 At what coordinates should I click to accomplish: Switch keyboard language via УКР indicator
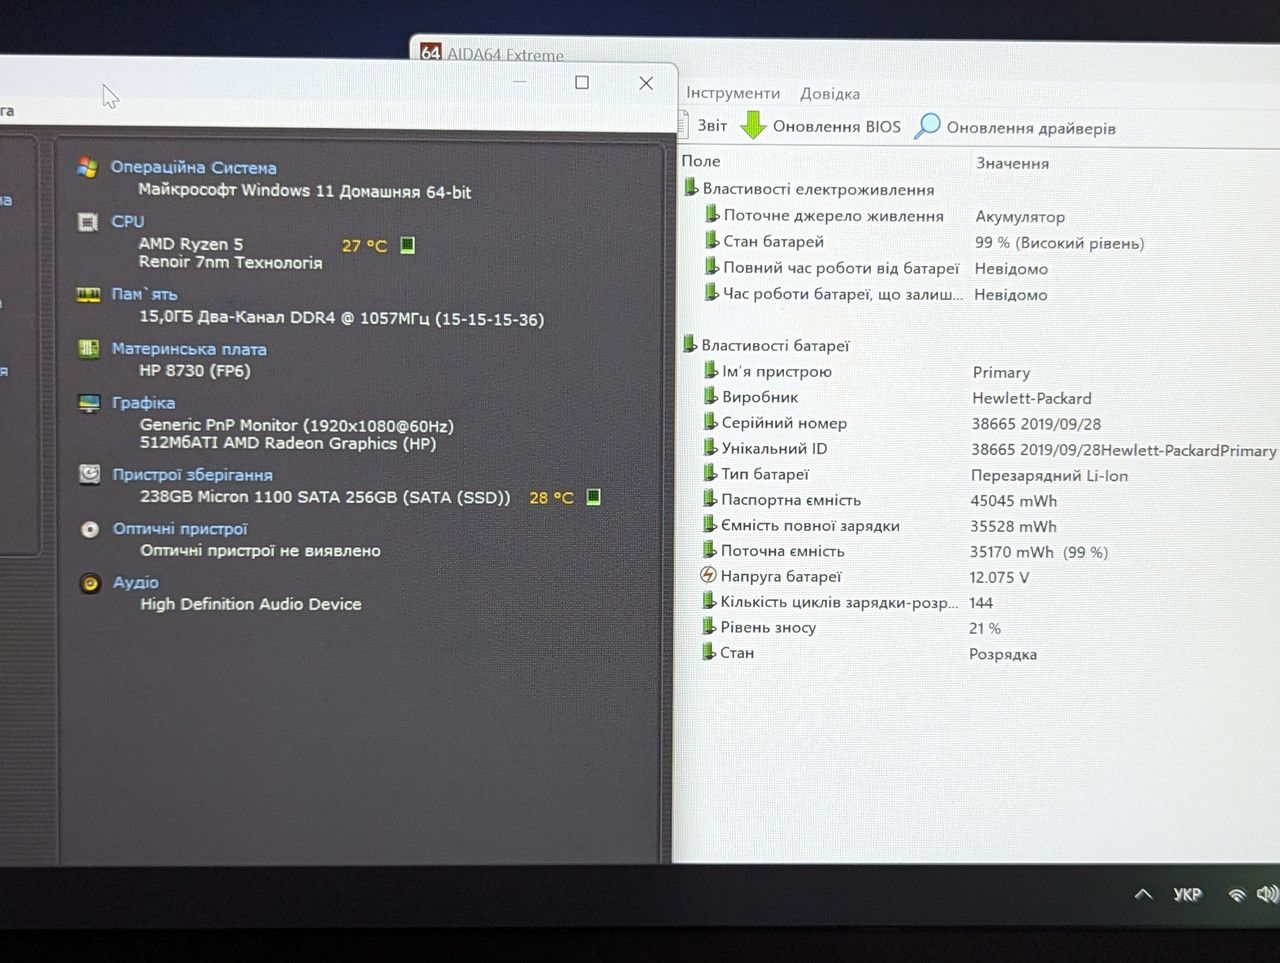click(1187, 895)
